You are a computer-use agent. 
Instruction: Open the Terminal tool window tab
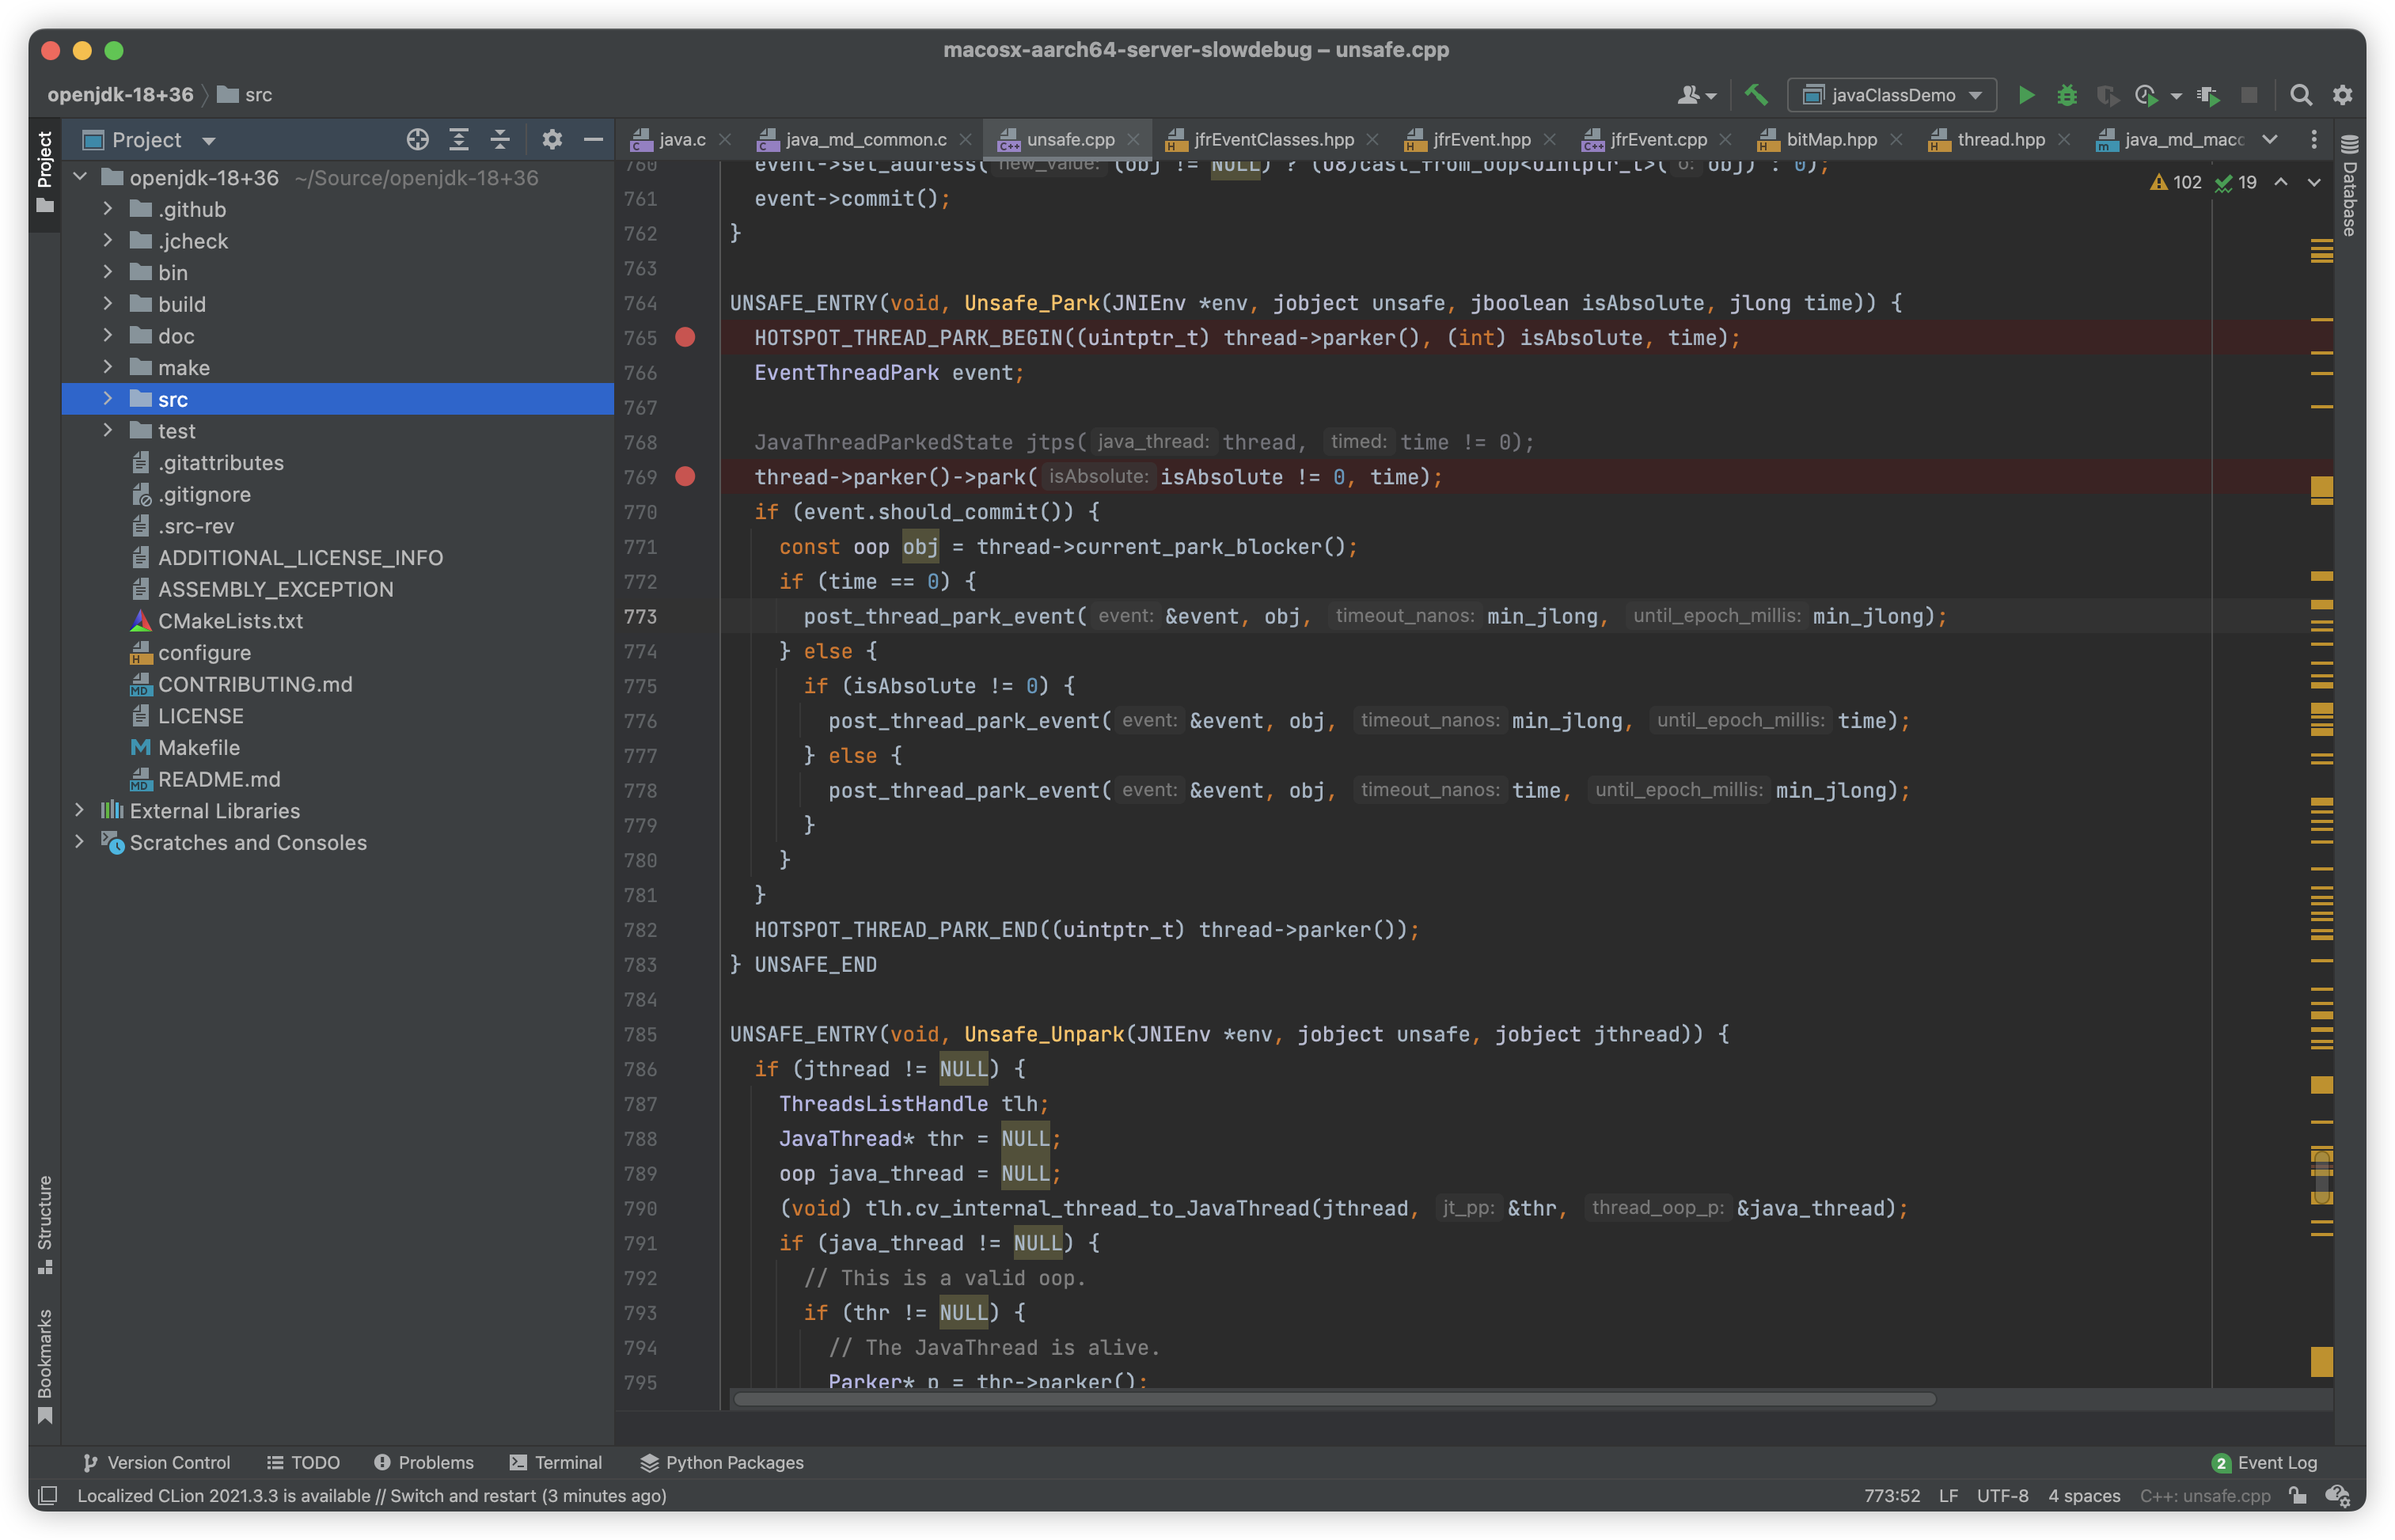tap(556, 1462)
